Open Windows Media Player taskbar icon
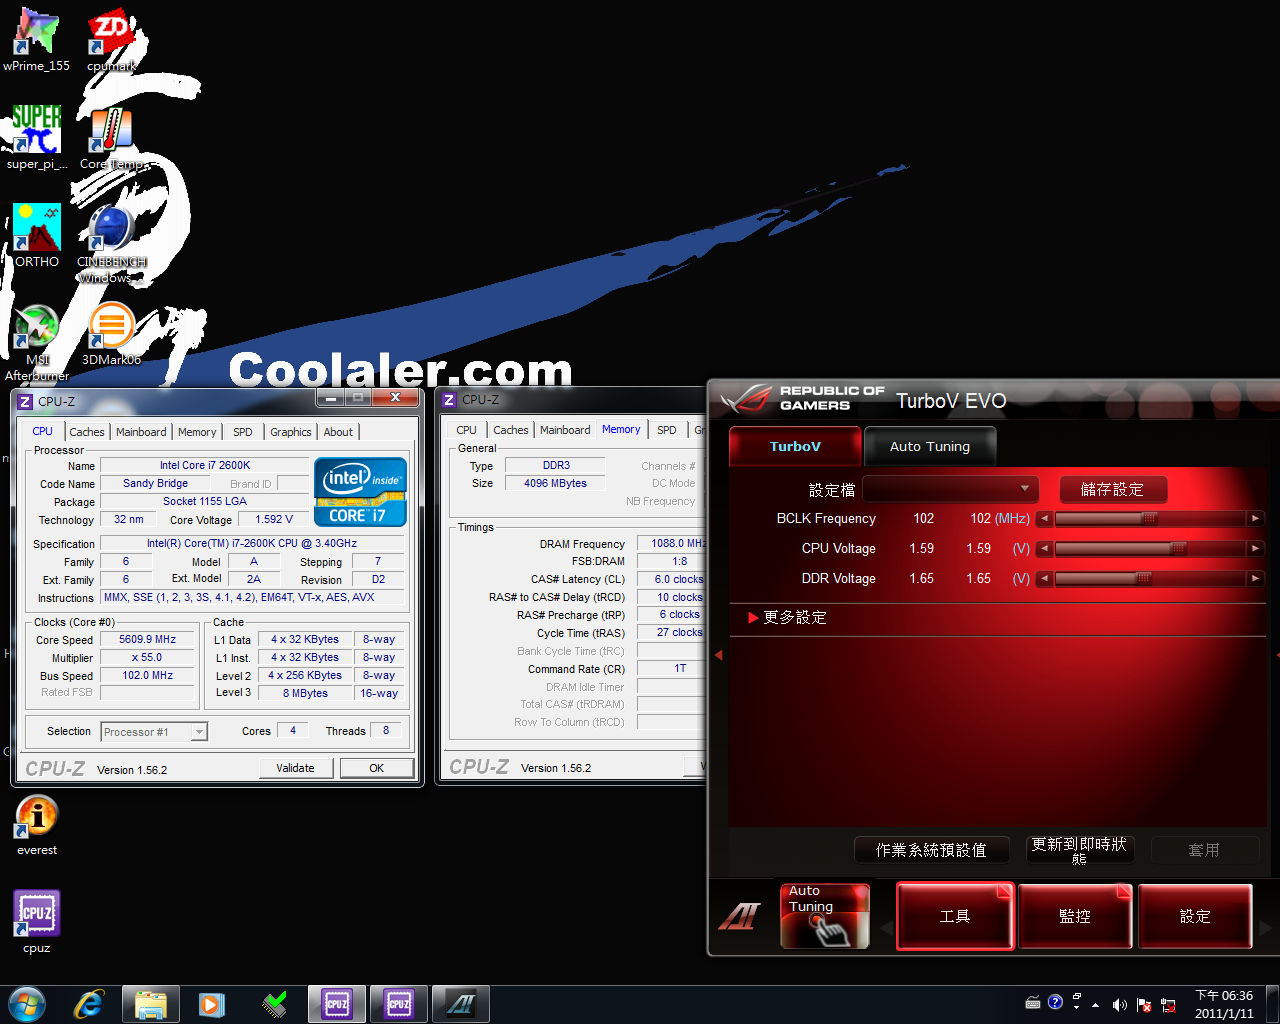This screenshot has height=1024, width=1280. click(x=212, y=1004)
